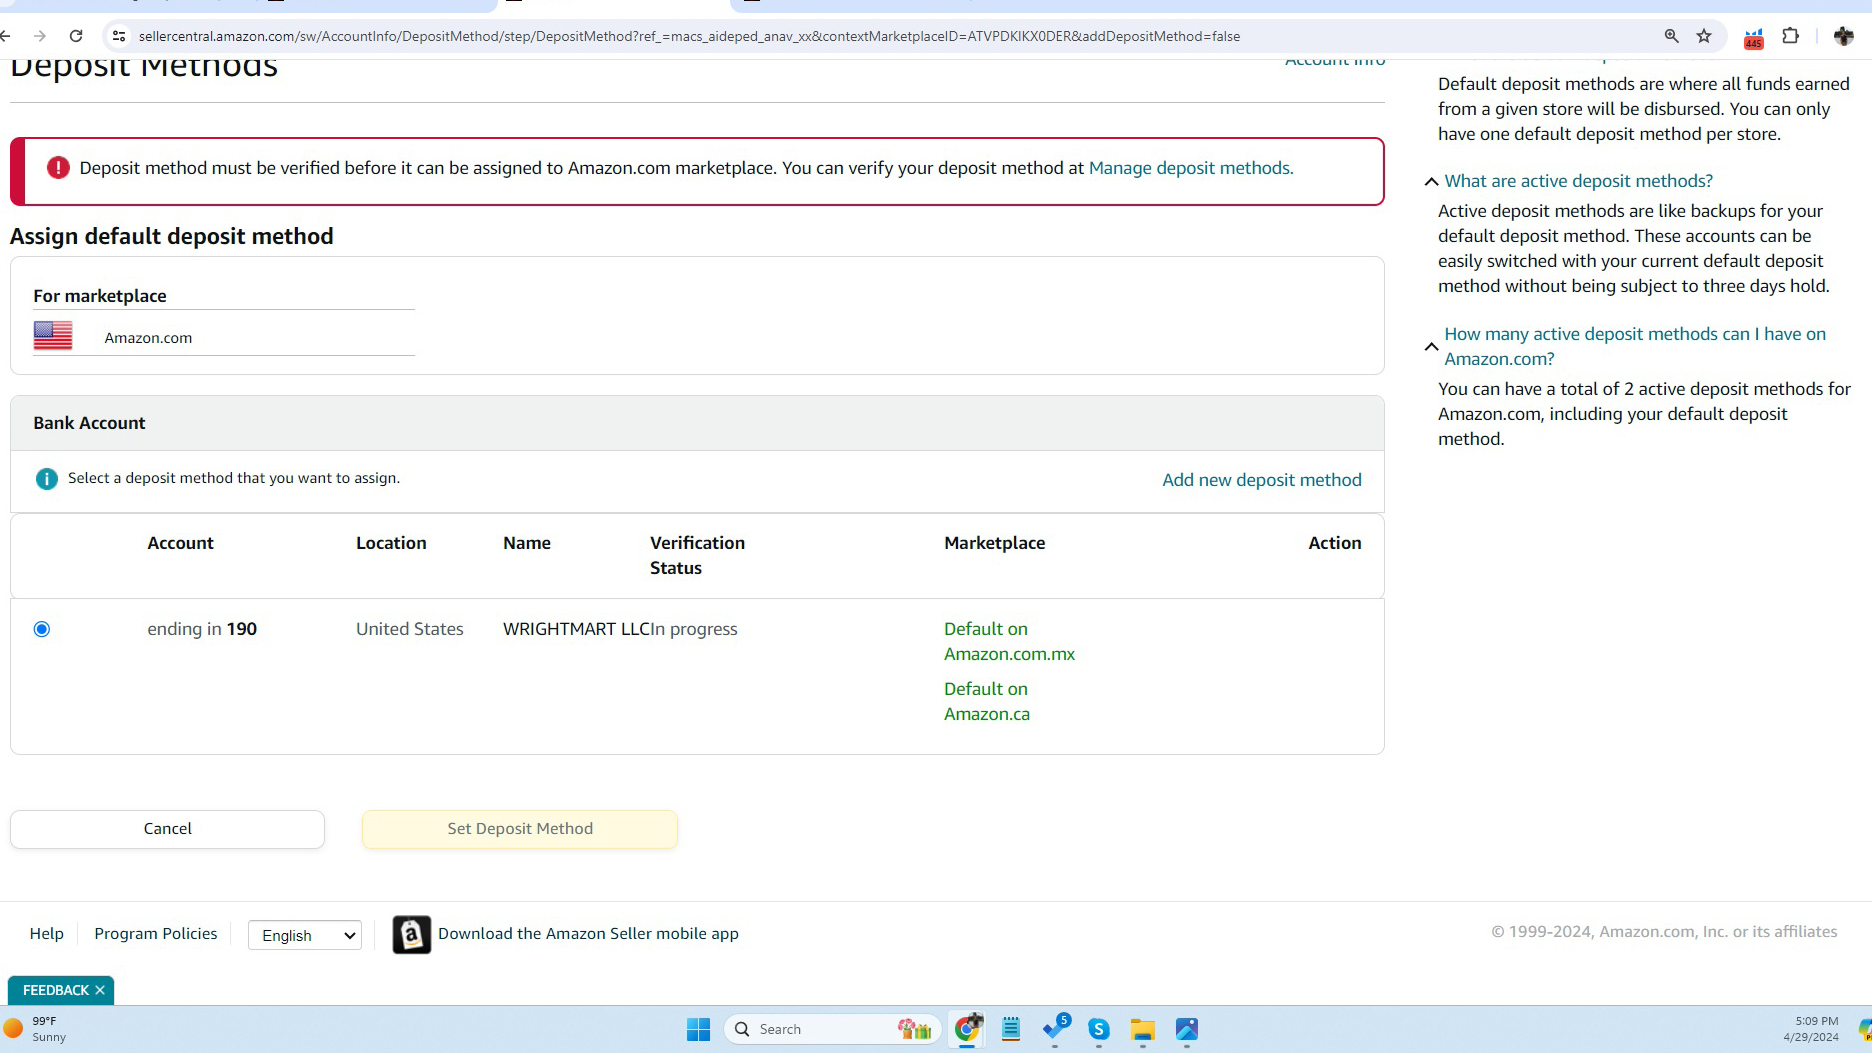Click the 'ending in 190' account text
The width and height of the screenshot is (1872, 1053).
point(202,629)
